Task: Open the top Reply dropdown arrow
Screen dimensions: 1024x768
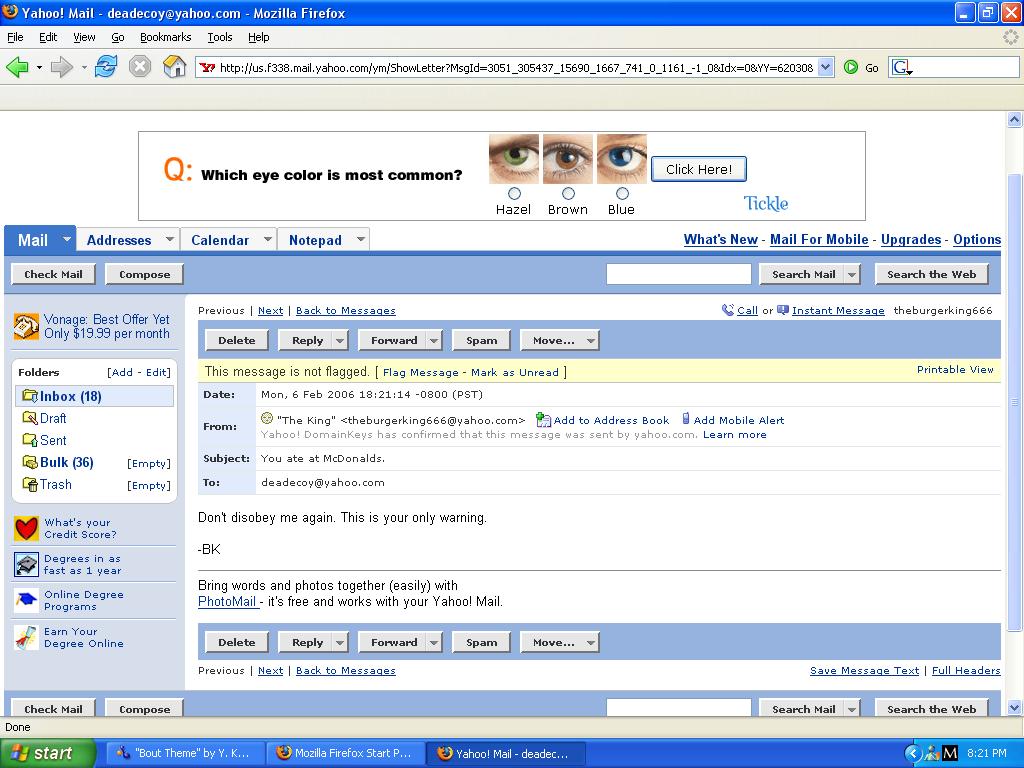Action: [340, 340]
